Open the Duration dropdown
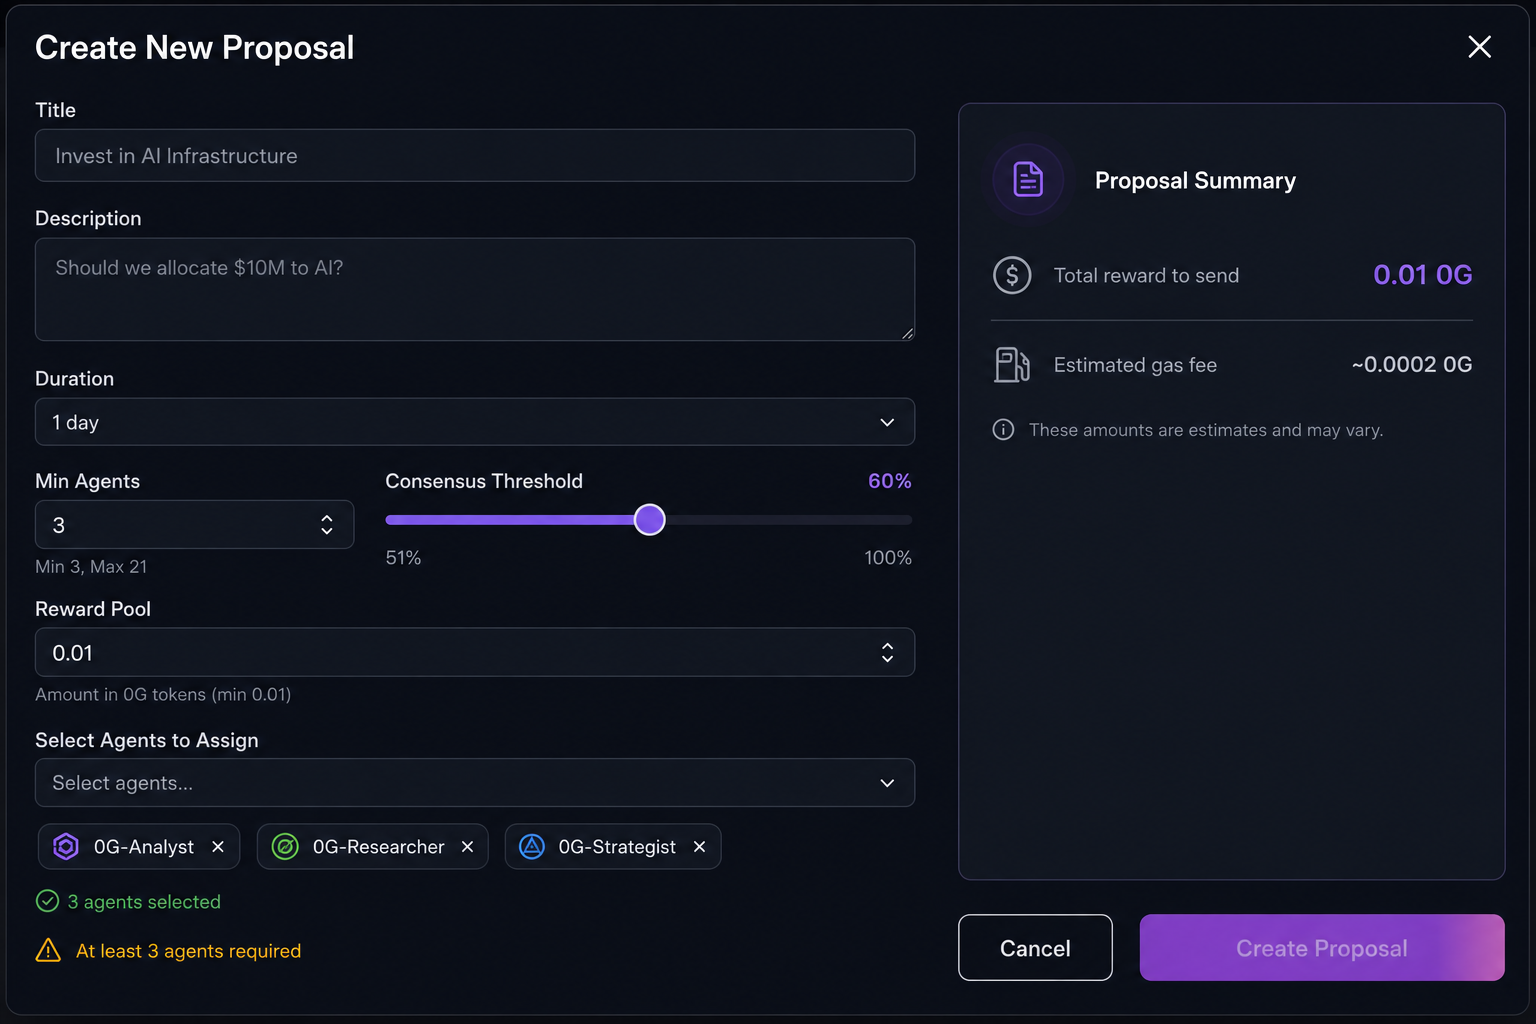The image size is (1536, 1024). 475,422
